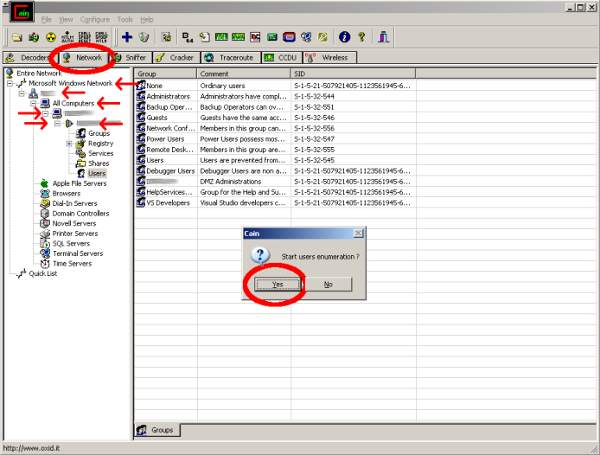Switch to the Cracker tab
Screen dimensions: 600x455
click(x=176, y=58)
